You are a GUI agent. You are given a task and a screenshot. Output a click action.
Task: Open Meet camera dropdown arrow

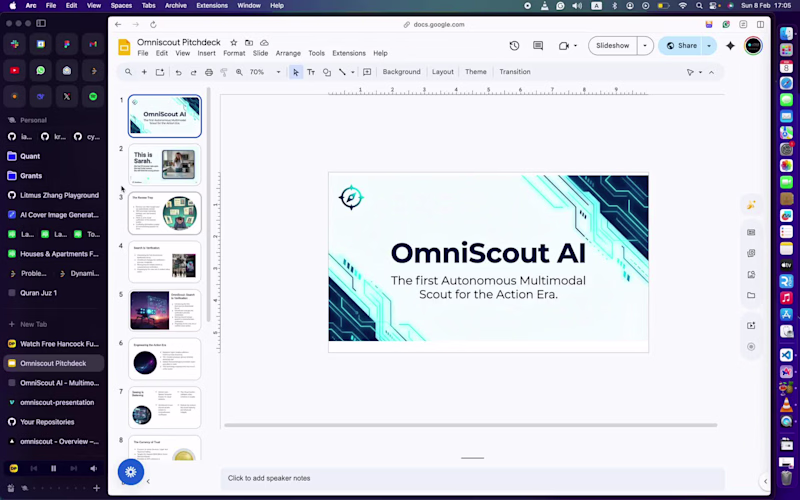coord(575,45)
